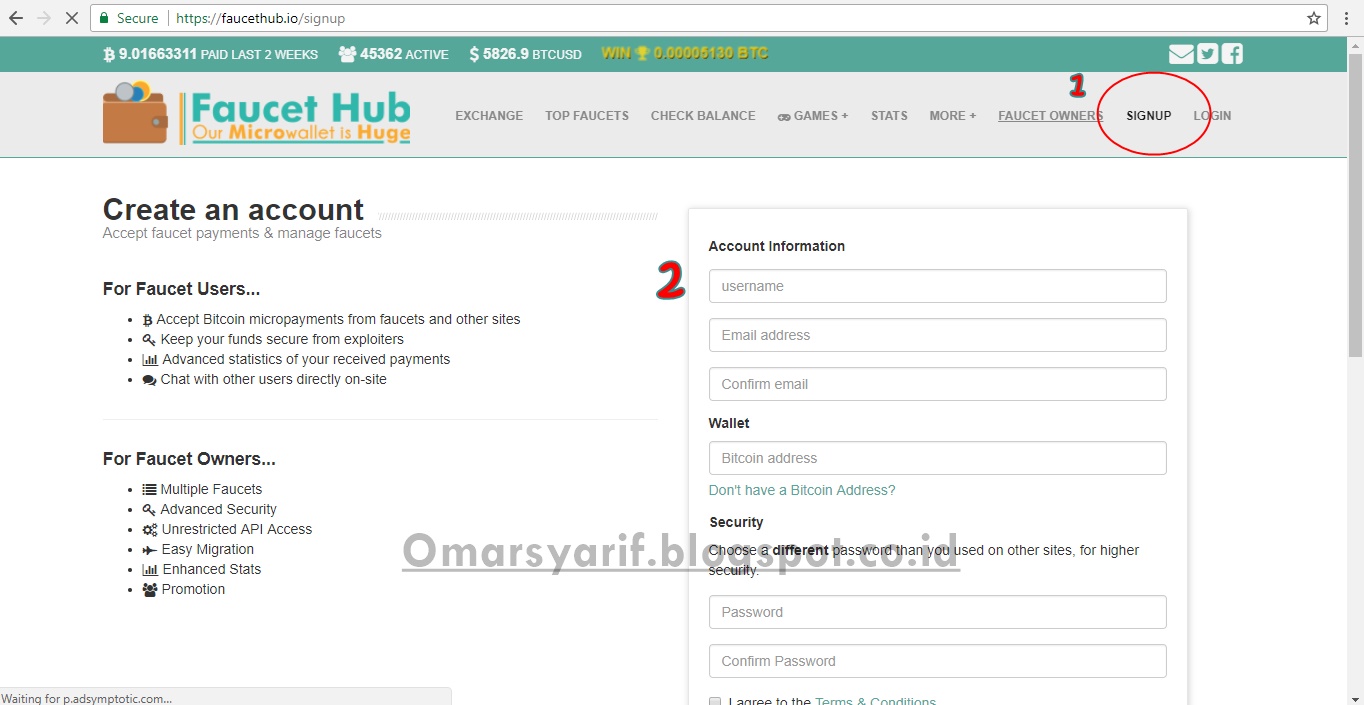The height and width of the screenshot is (705, 1364).
Task: Click the browser back arrow
Action: pyautogui.click(x=16, y=18)
